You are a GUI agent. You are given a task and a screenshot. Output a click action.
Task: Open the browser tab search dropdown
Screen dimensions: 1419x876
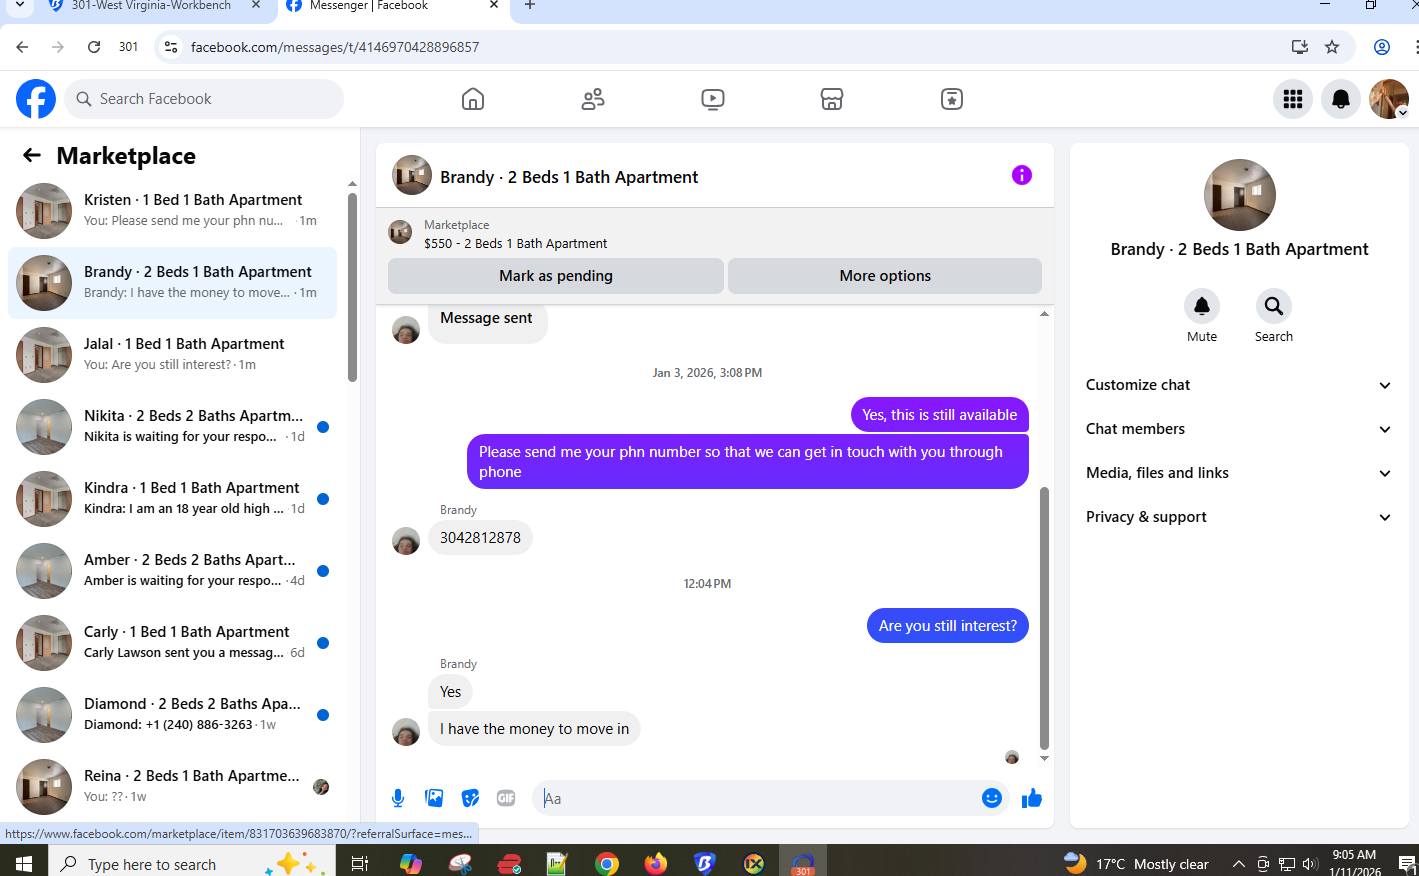(x=19, y=6)
